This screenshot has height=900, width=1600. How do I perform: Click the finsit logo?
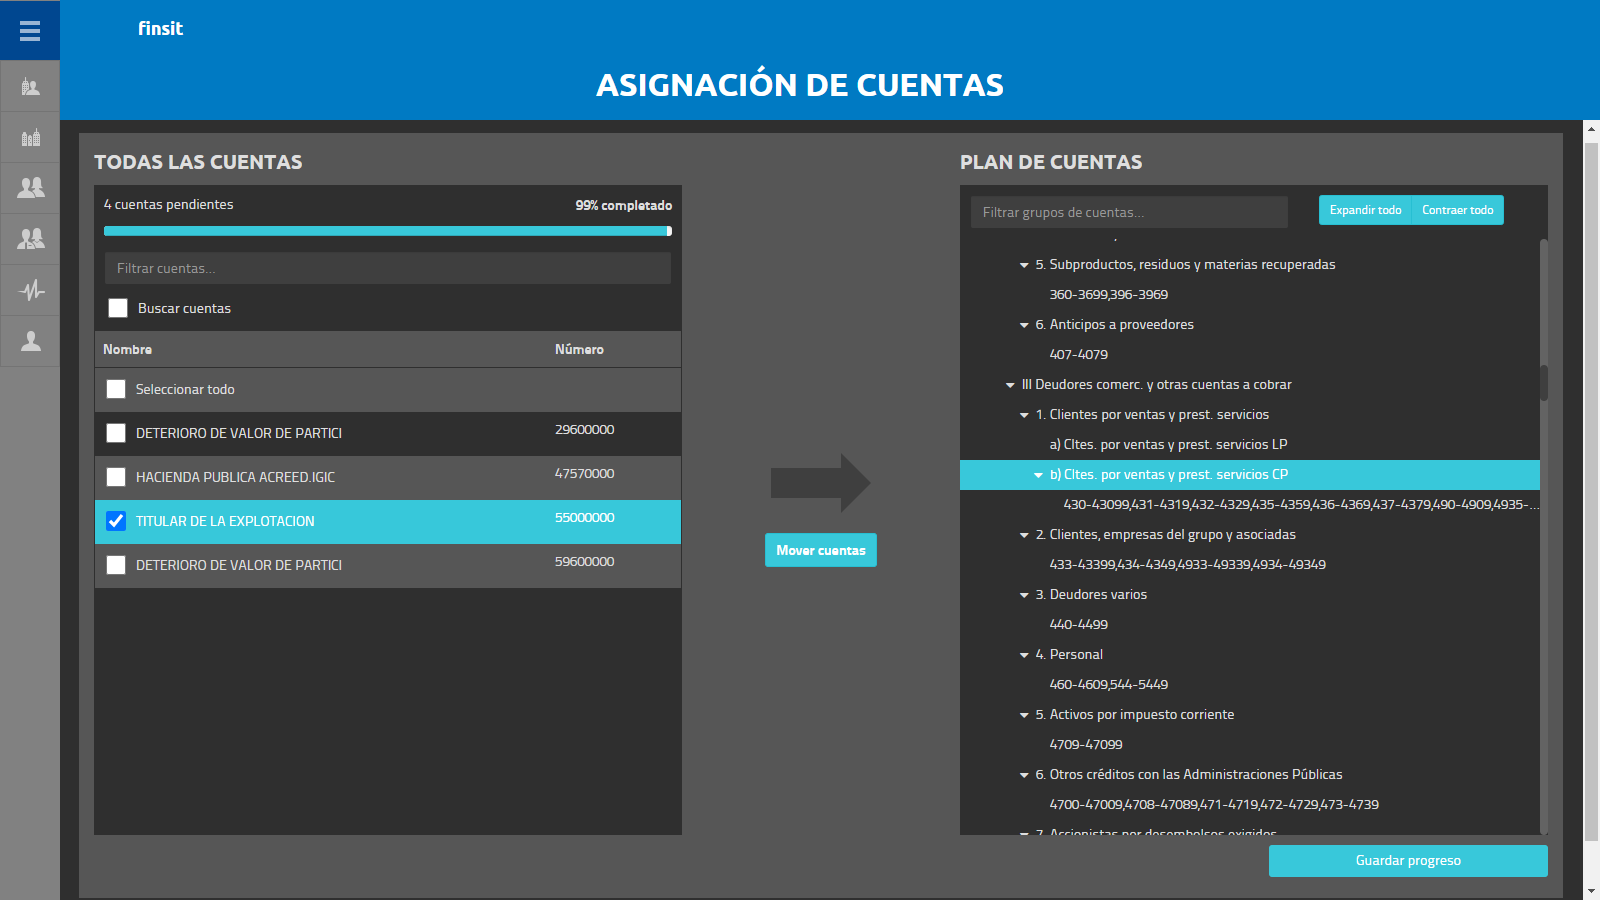coord(160,29)
